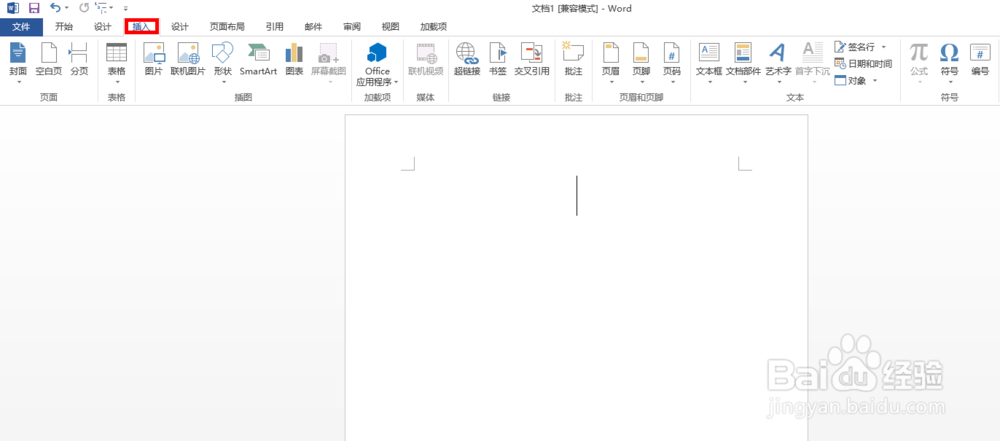Switch to the Page Layout (页面布局) tab
This screenshot has width=1000, height=441.
tap(227, 27)
